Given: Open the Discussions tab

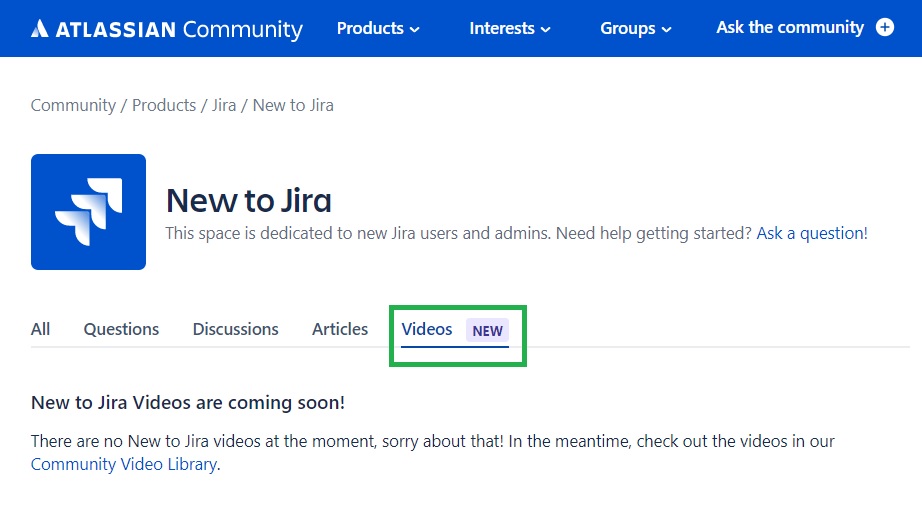Looking at the screenshot, I should pyautogui.click(x=235, y=329).
